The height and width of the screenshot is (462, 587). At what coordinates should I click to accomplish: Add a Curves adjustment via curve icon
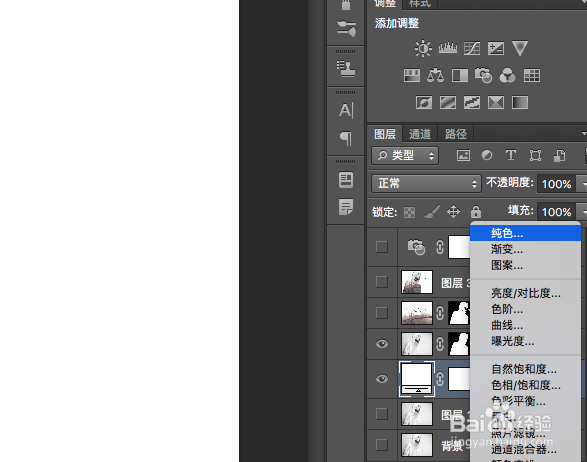pyautogui.click(x=472, y=48)
